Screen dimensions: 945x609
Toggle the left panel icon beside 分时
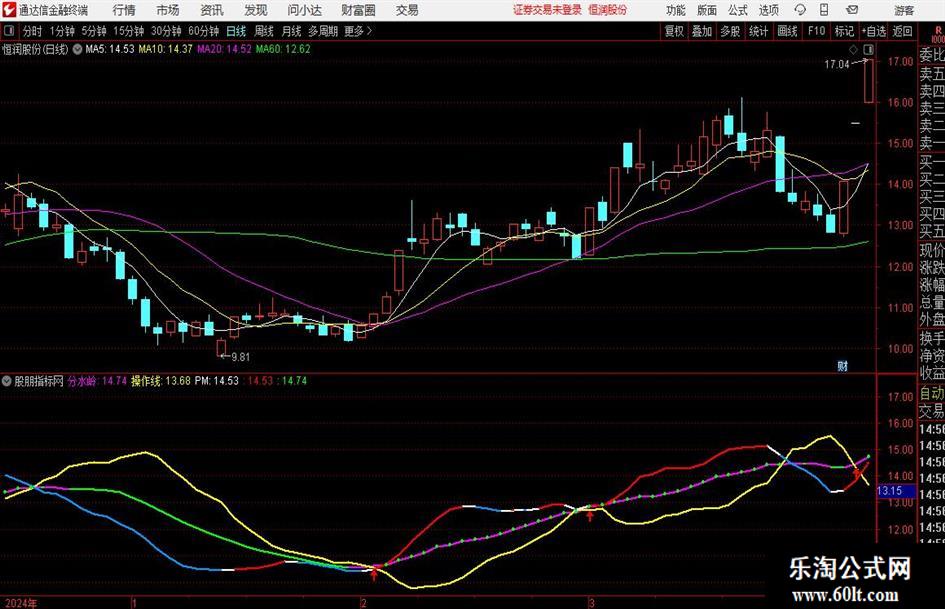pyautogui.click(x=8, y=31)
